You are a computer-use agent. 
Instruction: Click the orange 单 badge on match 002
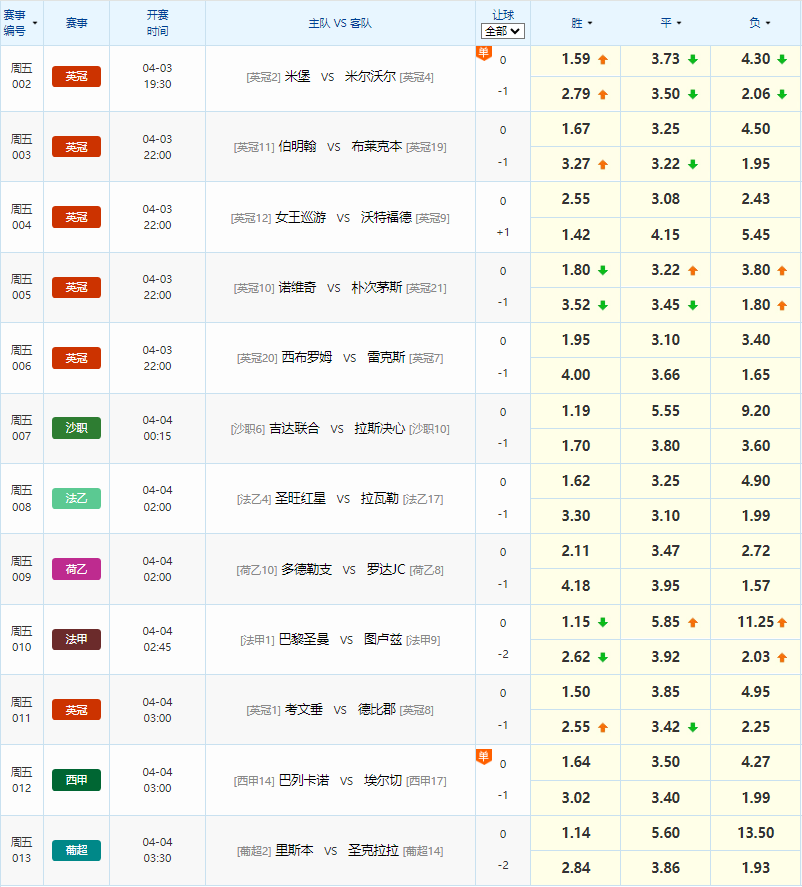484,54
